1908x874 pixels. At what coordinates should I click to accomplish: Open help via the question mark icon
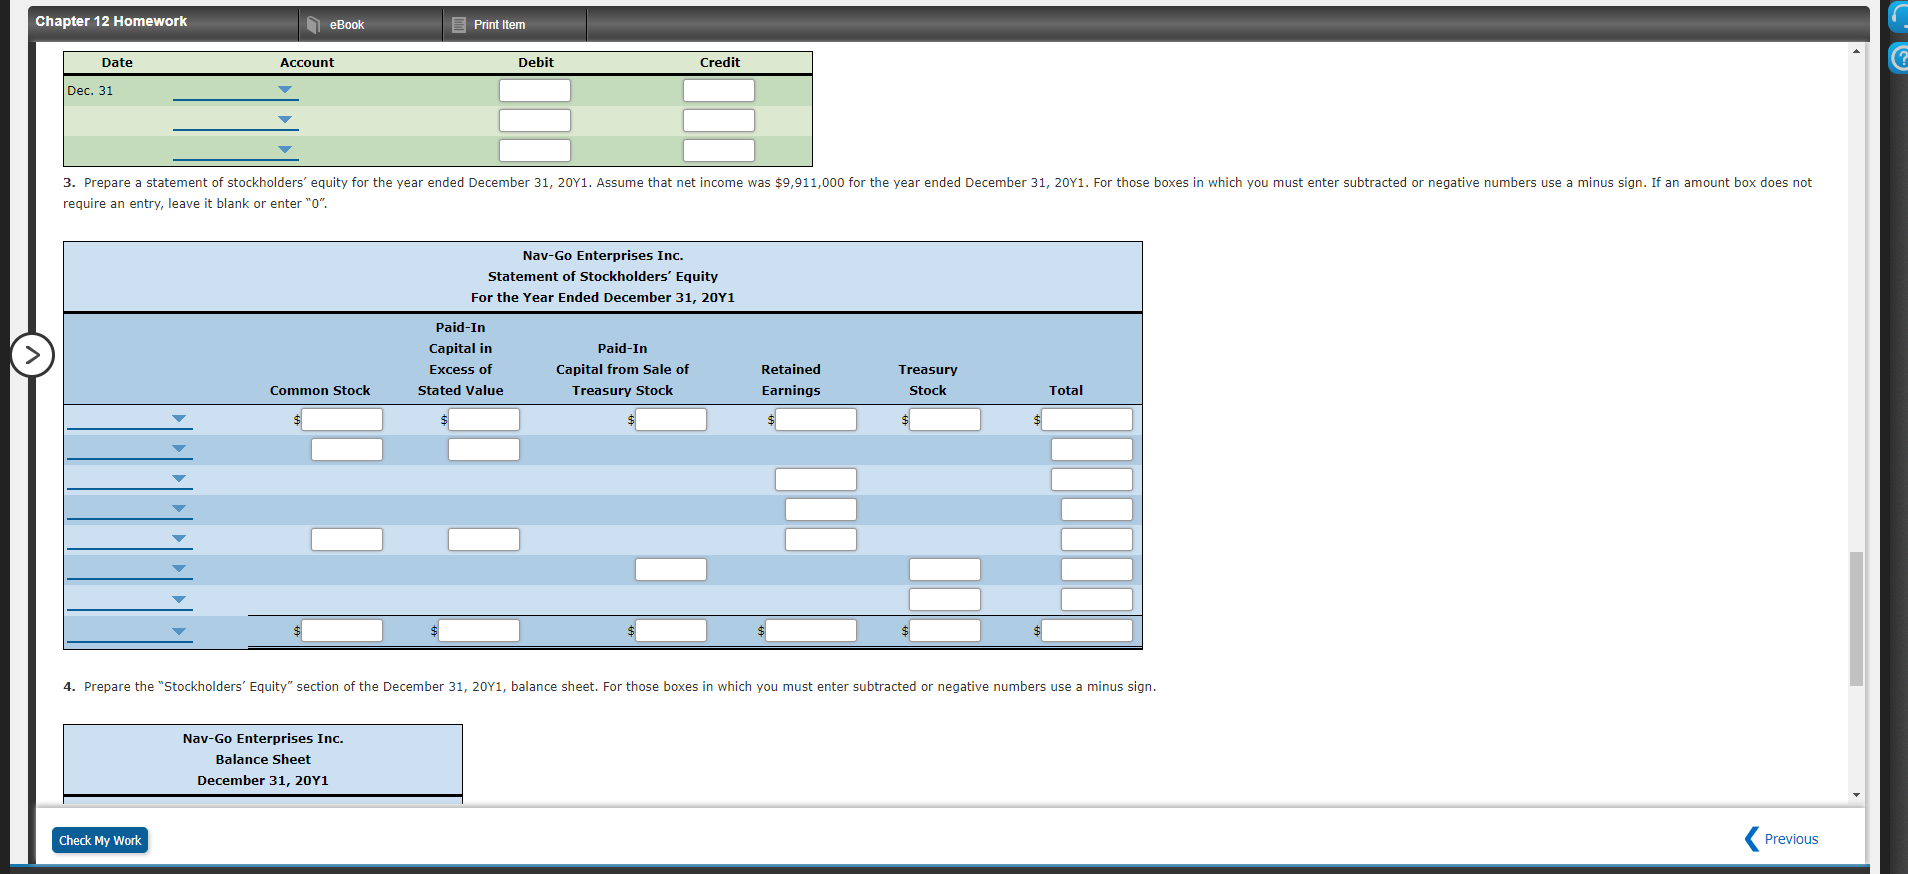[1899, 58]
